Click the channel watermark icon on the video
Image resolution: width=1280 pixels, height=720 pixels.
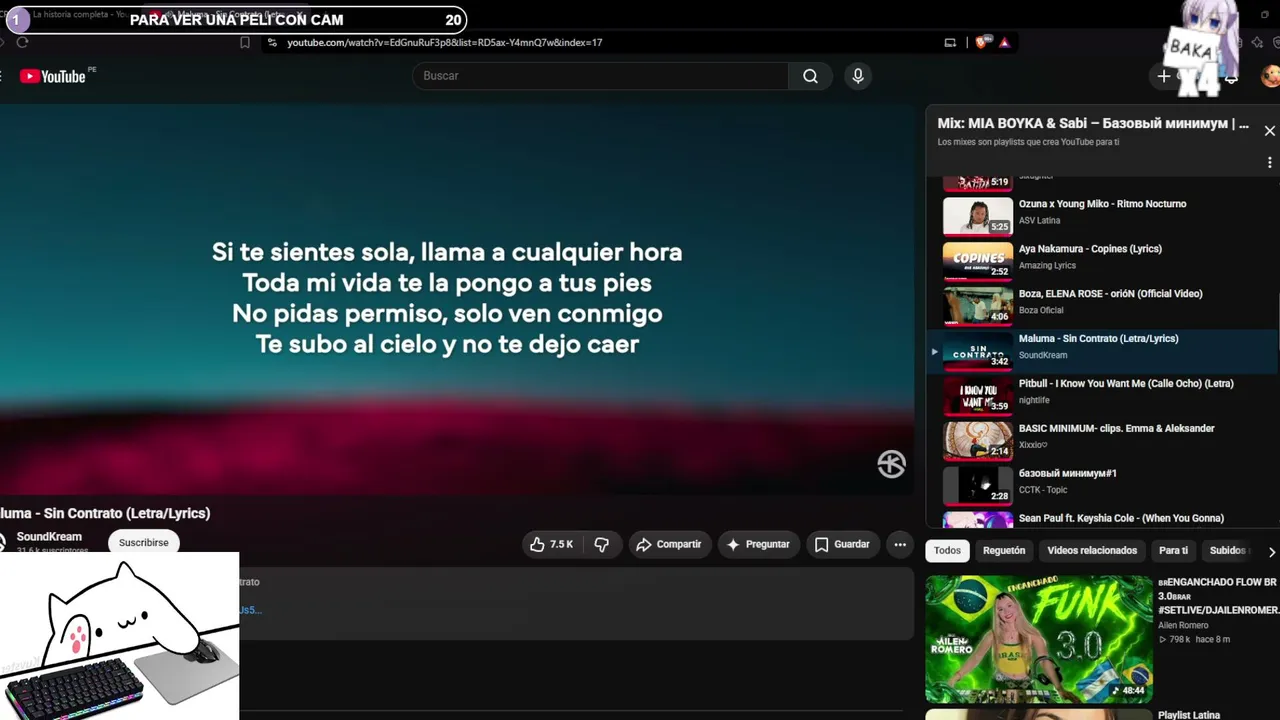[891, 464]
